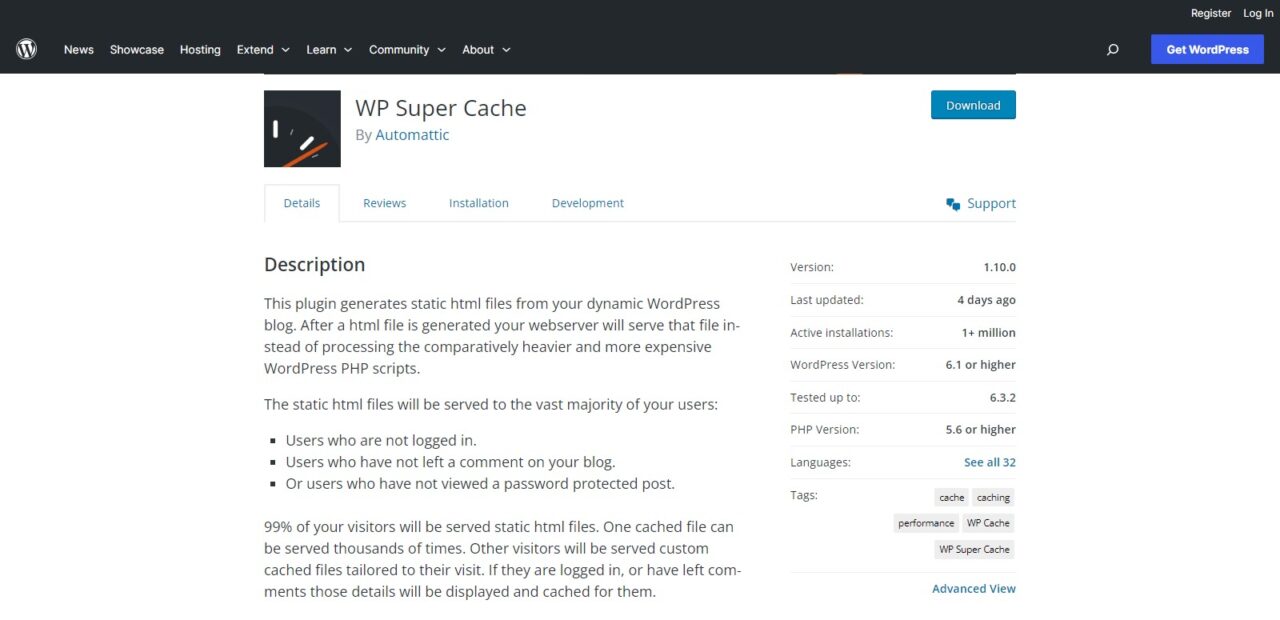Screen dimensions: 1280x620
Task: Click the Support speech bubble icon
Action: [953, 204]
